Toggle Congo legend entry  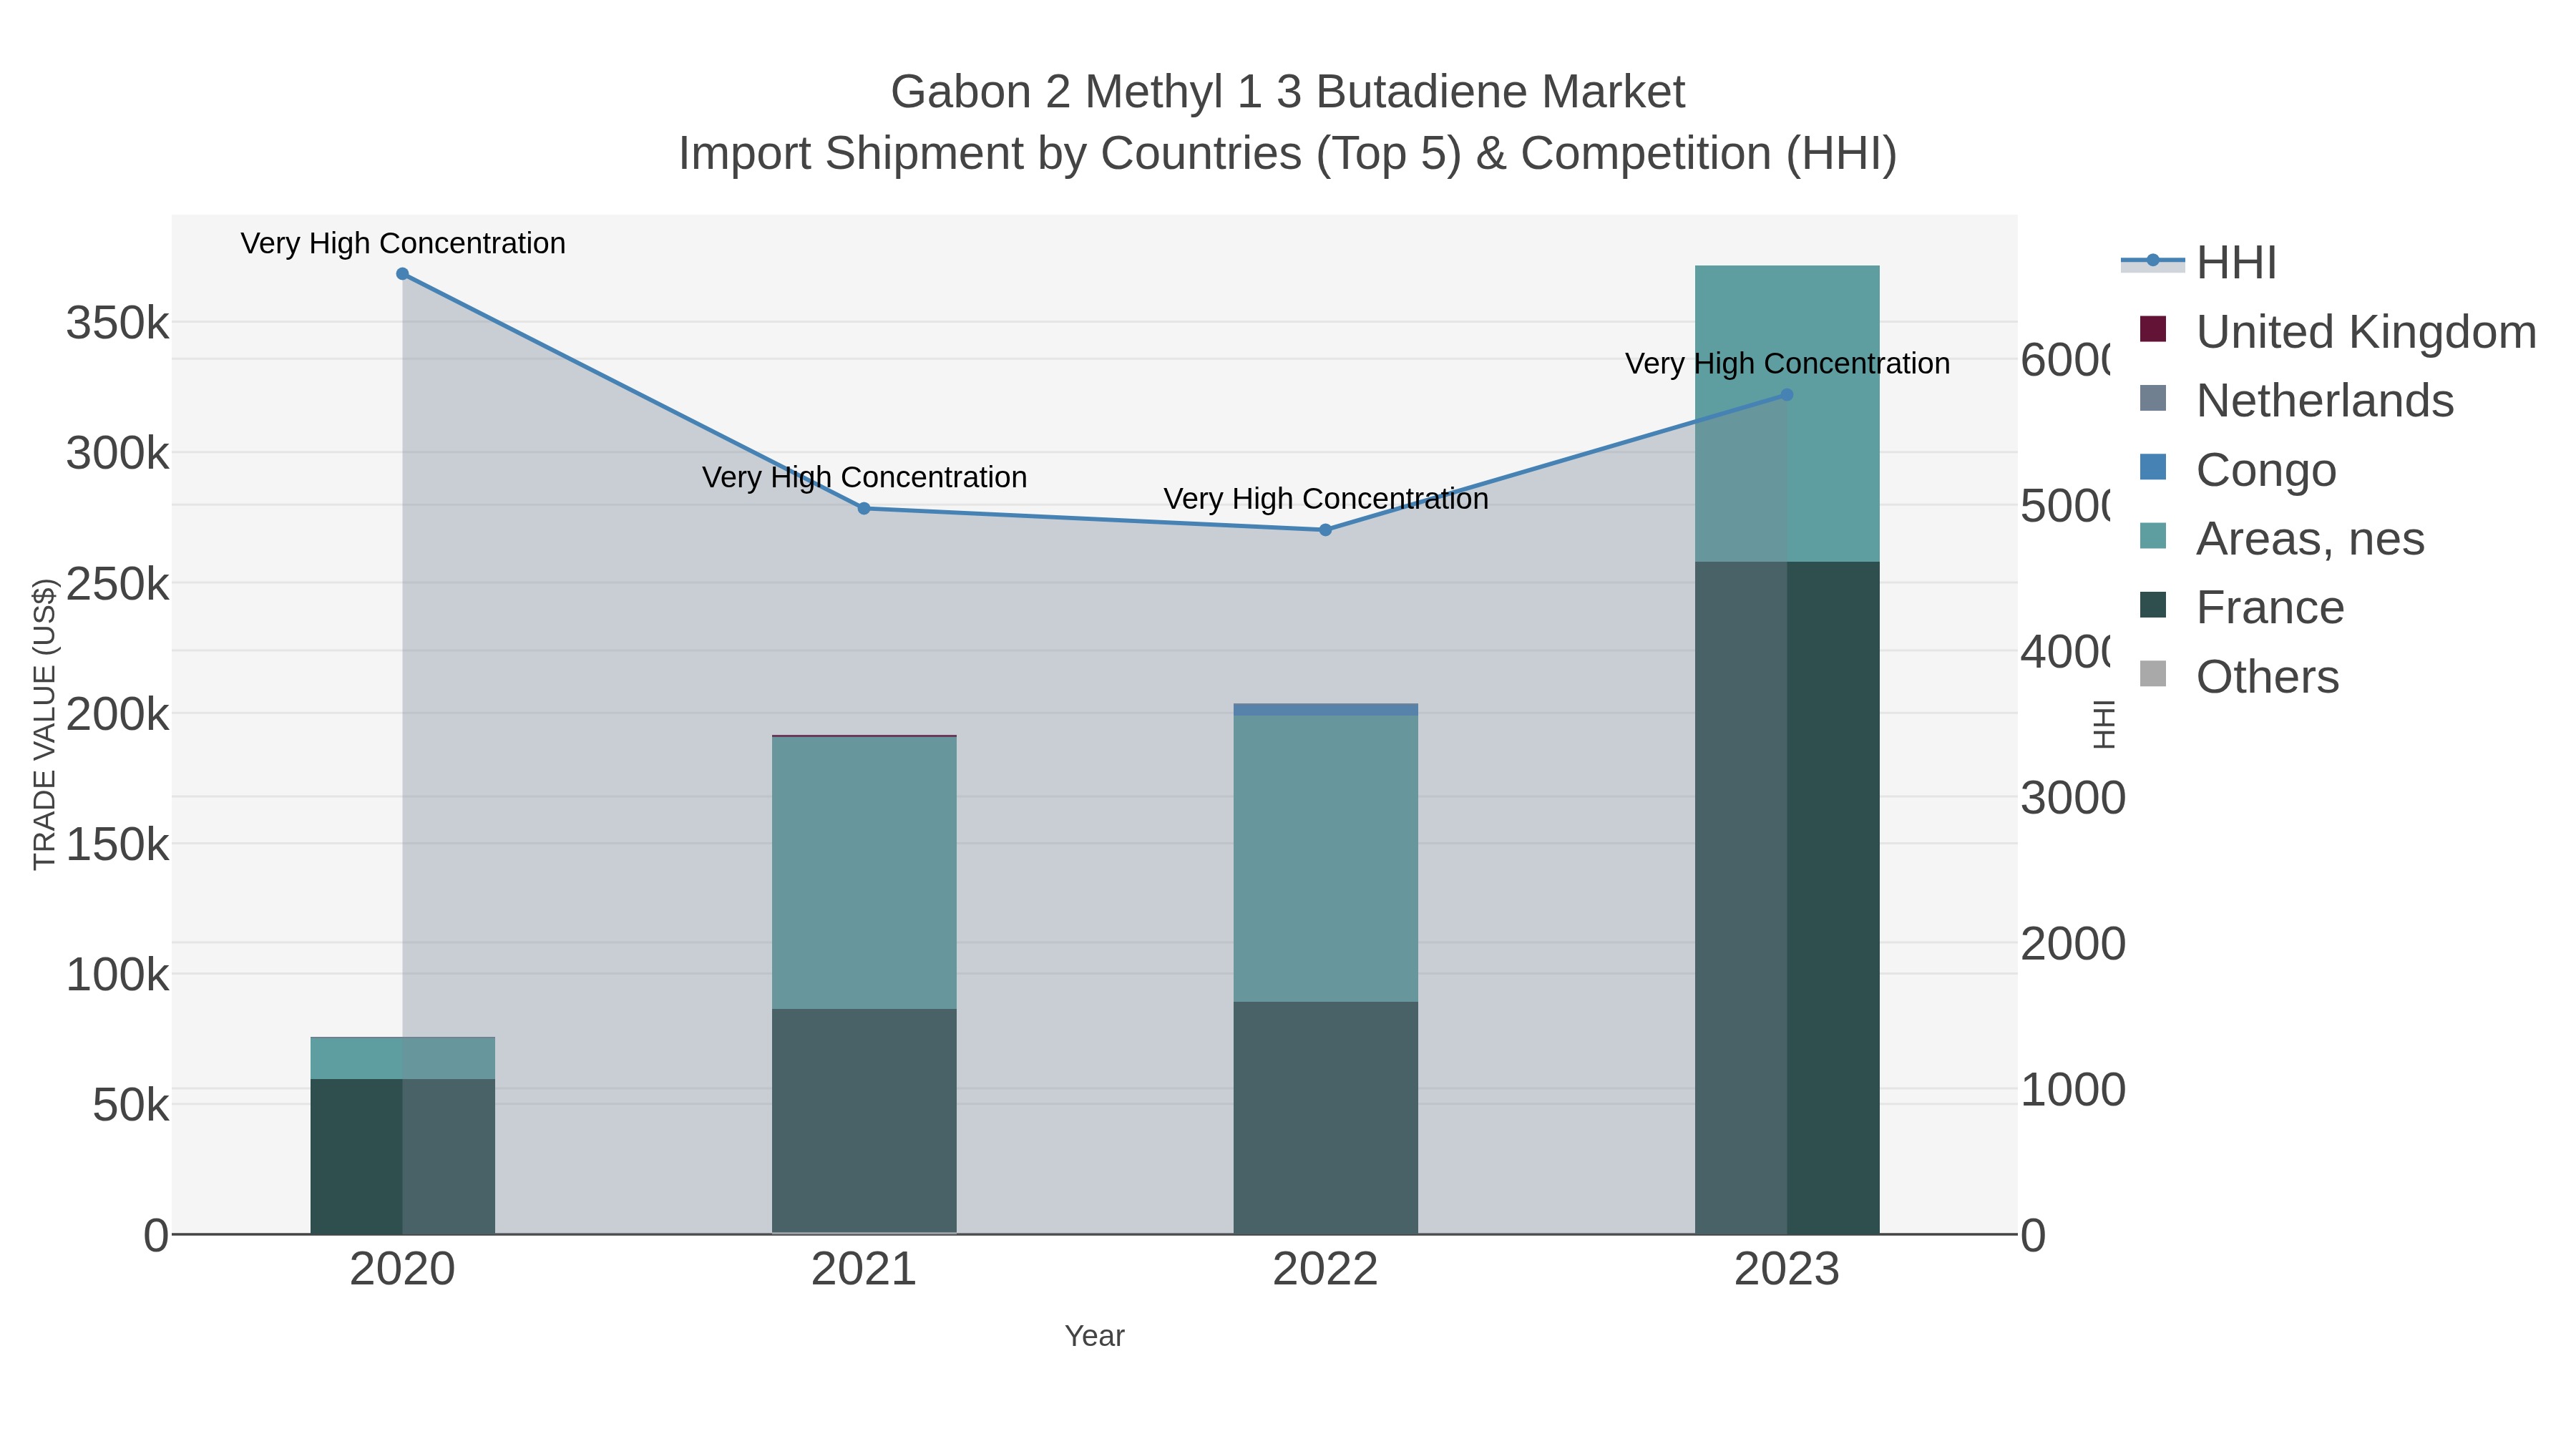tap(2237, 470)
